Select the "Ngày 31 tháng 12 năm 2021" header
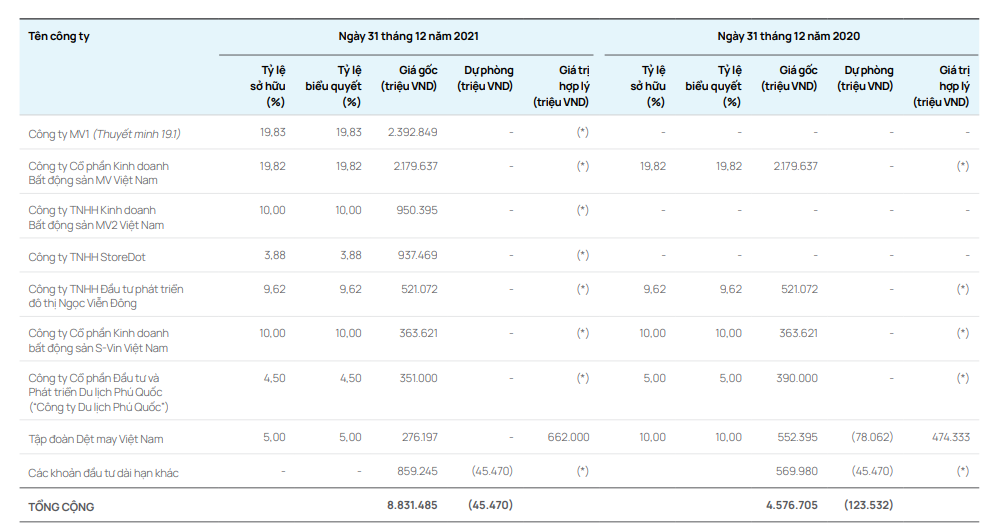Screen dimensions: 998x531 [408, 36]
